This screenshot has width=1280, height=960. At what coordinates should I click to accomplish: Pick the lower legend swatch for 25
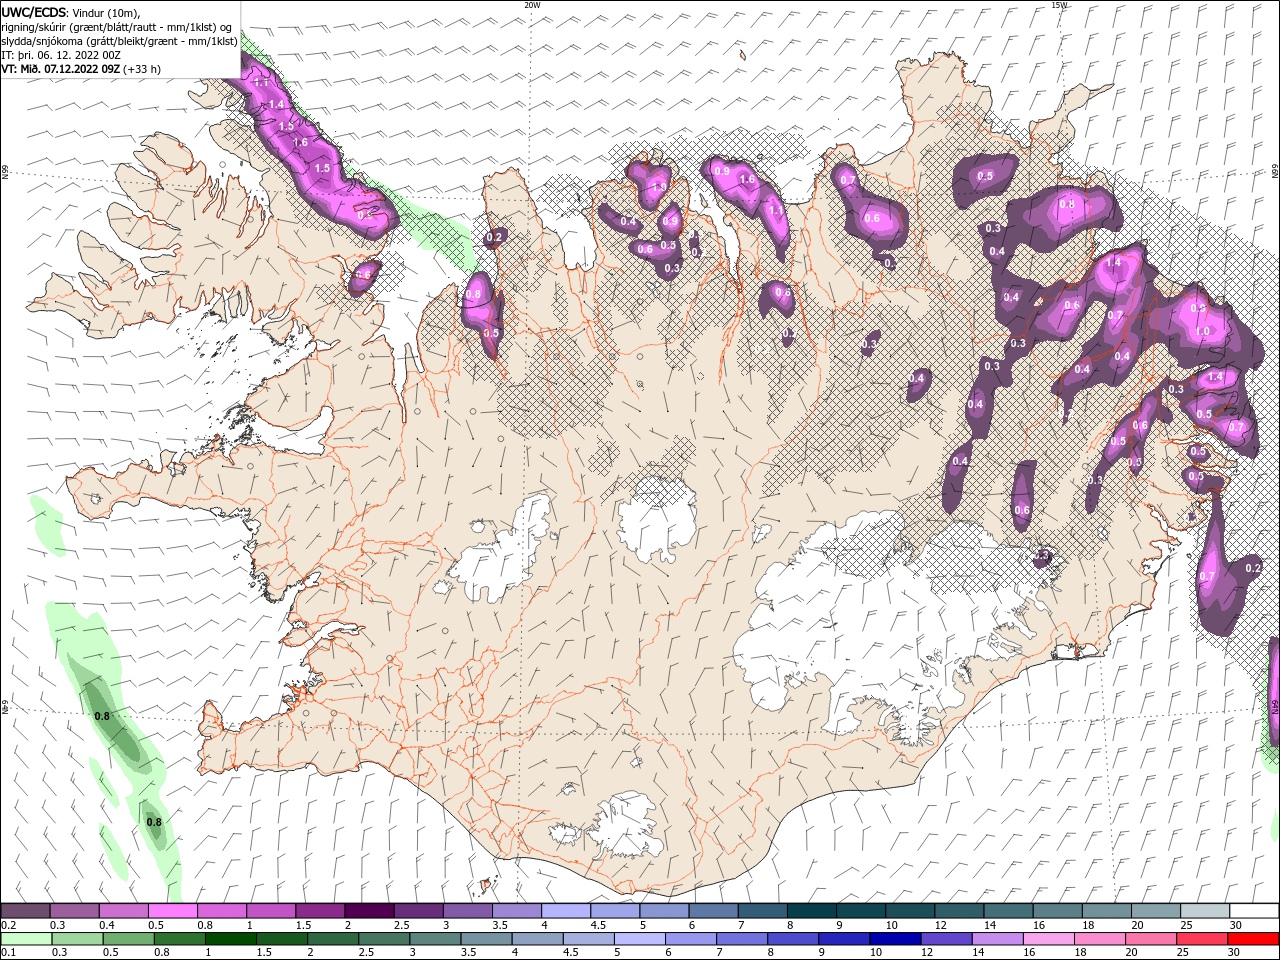(x=1201, y=938)
